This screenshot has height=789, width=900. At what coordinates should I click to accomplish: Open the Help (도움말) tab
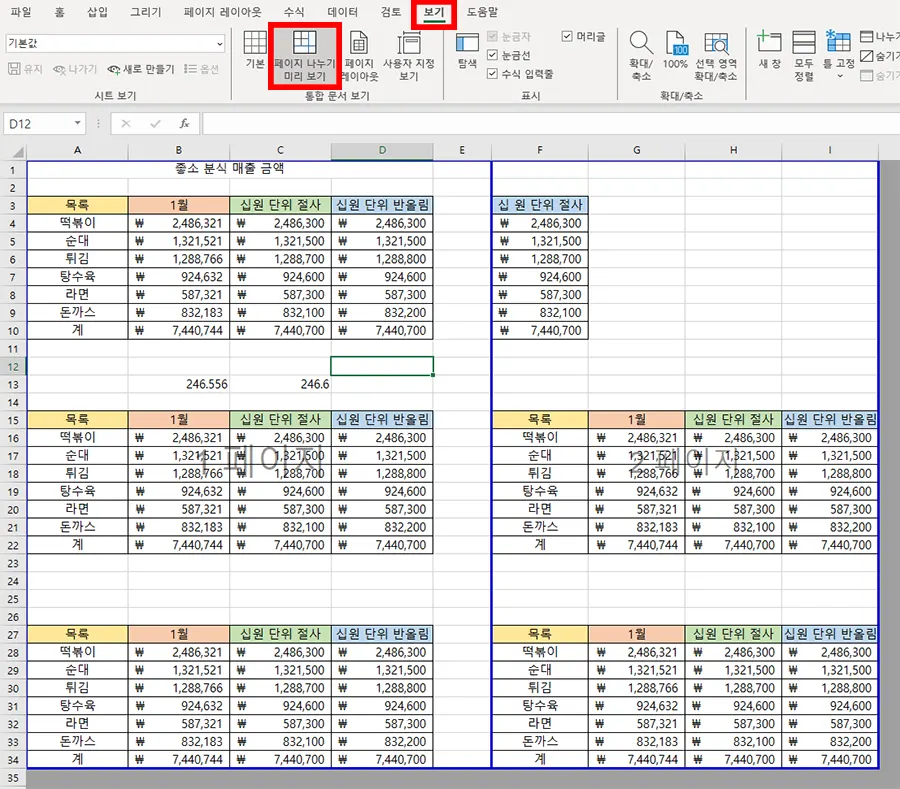[x=482, y=11]
